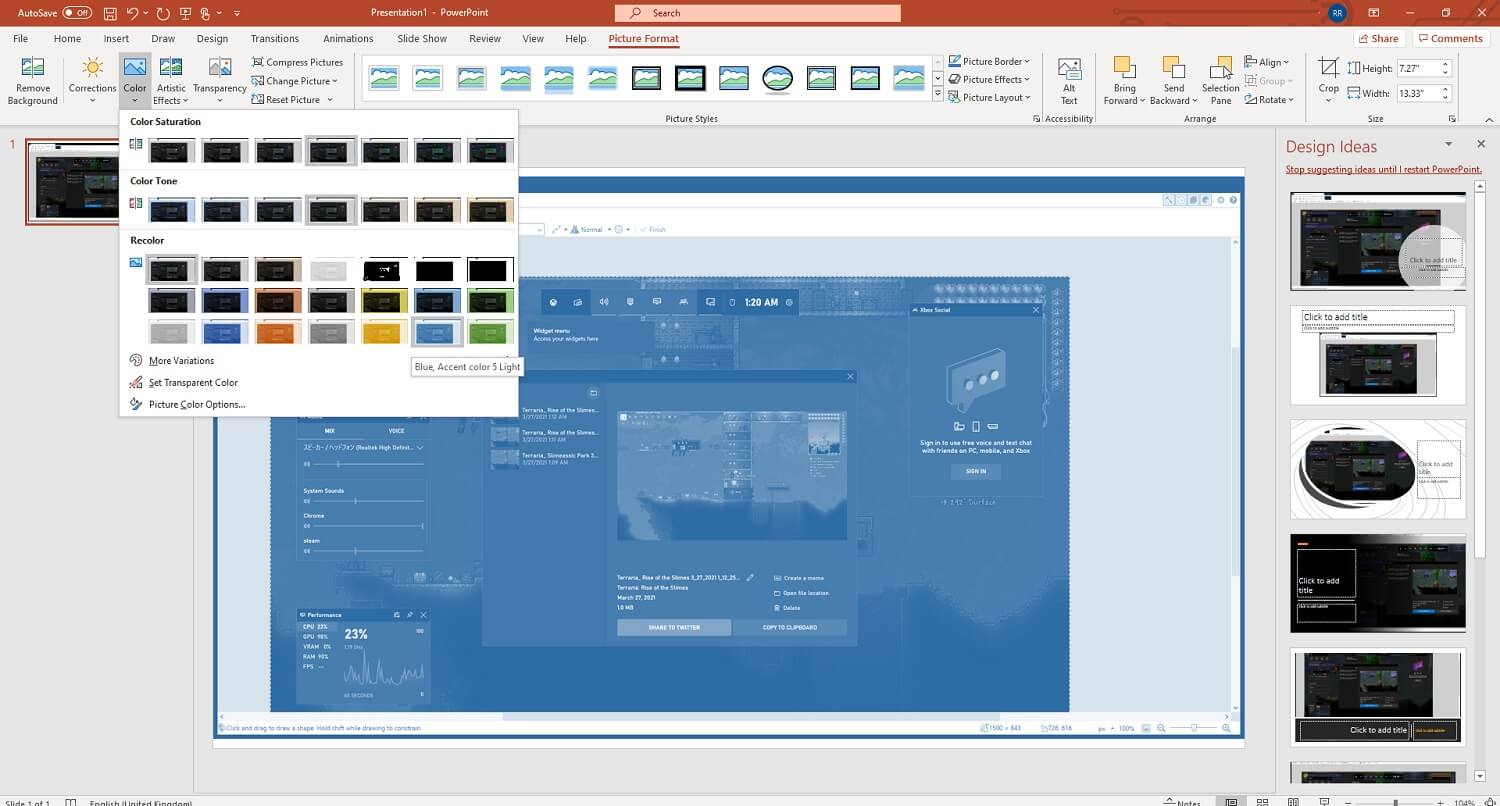The width and height of the screenshot is (1500, 806).
Task: Switch to the Slide Show tab
Action: pos(421,38)
